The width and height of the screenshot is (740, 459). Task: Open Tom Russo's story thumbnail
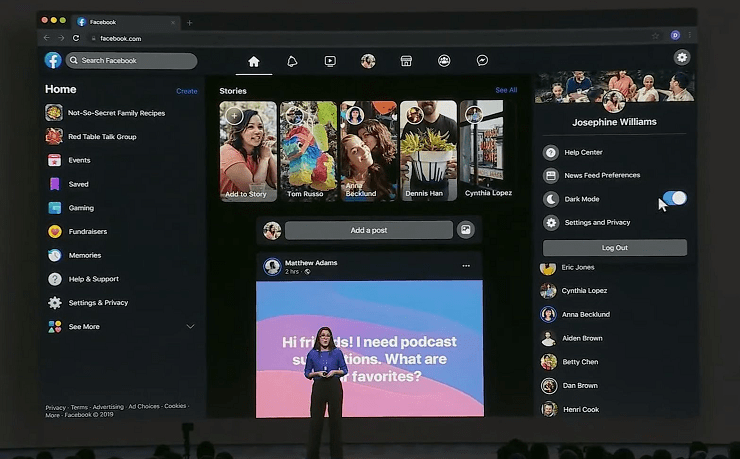[308, 151]
